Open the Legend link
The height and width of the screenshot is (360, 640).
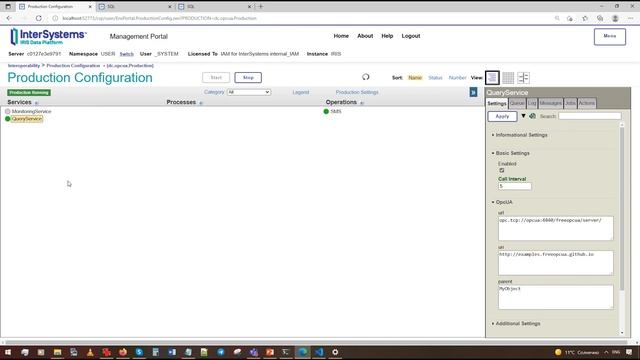coord(301,92)
